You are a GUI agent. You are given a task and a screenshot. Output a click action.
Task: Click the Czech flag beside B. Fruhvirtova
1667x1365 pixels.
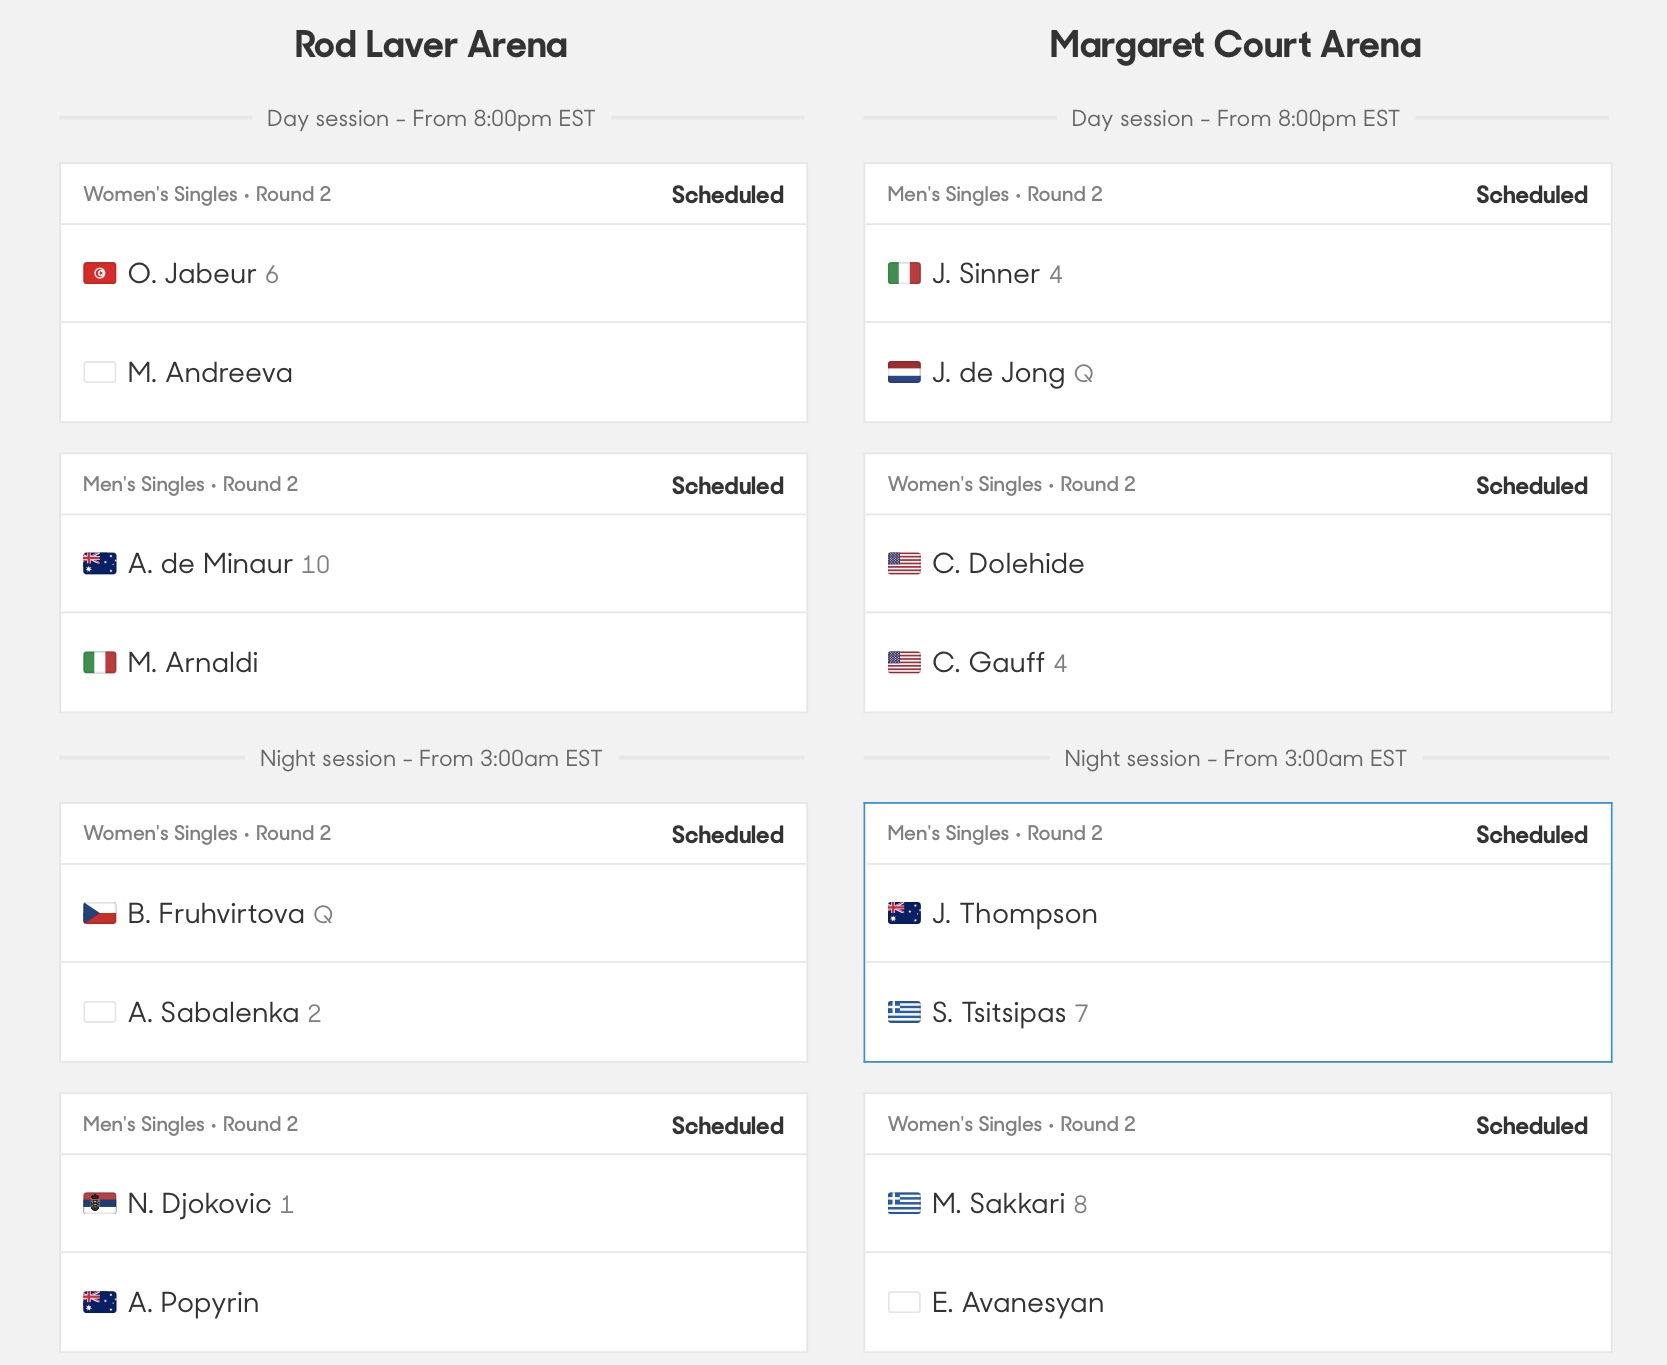pos(100,913)
